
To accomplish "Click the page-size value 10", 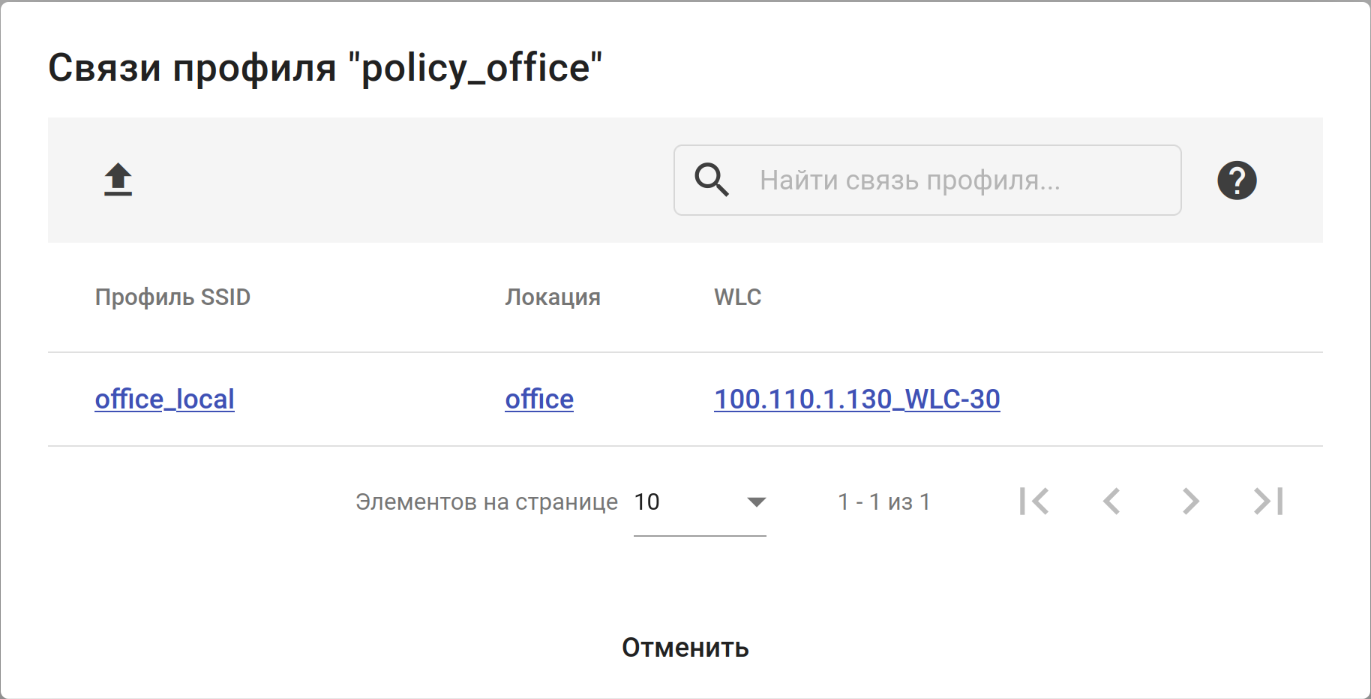I will click(x=648, y=502).
